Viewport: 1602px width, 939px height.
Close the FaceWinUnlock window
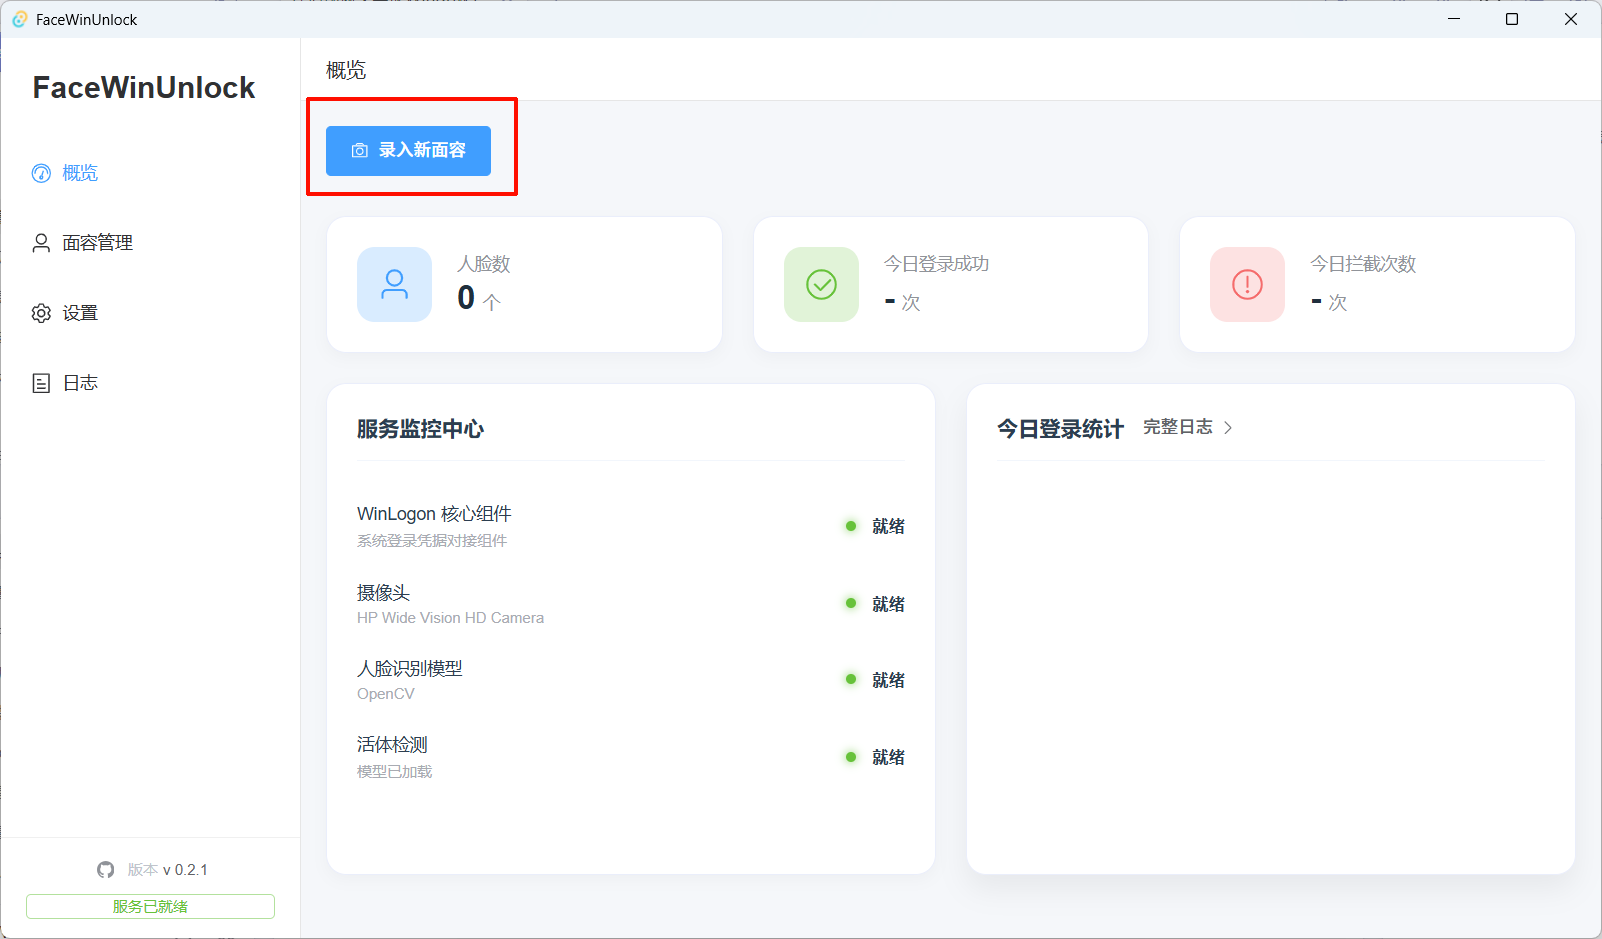point(1571,19)
